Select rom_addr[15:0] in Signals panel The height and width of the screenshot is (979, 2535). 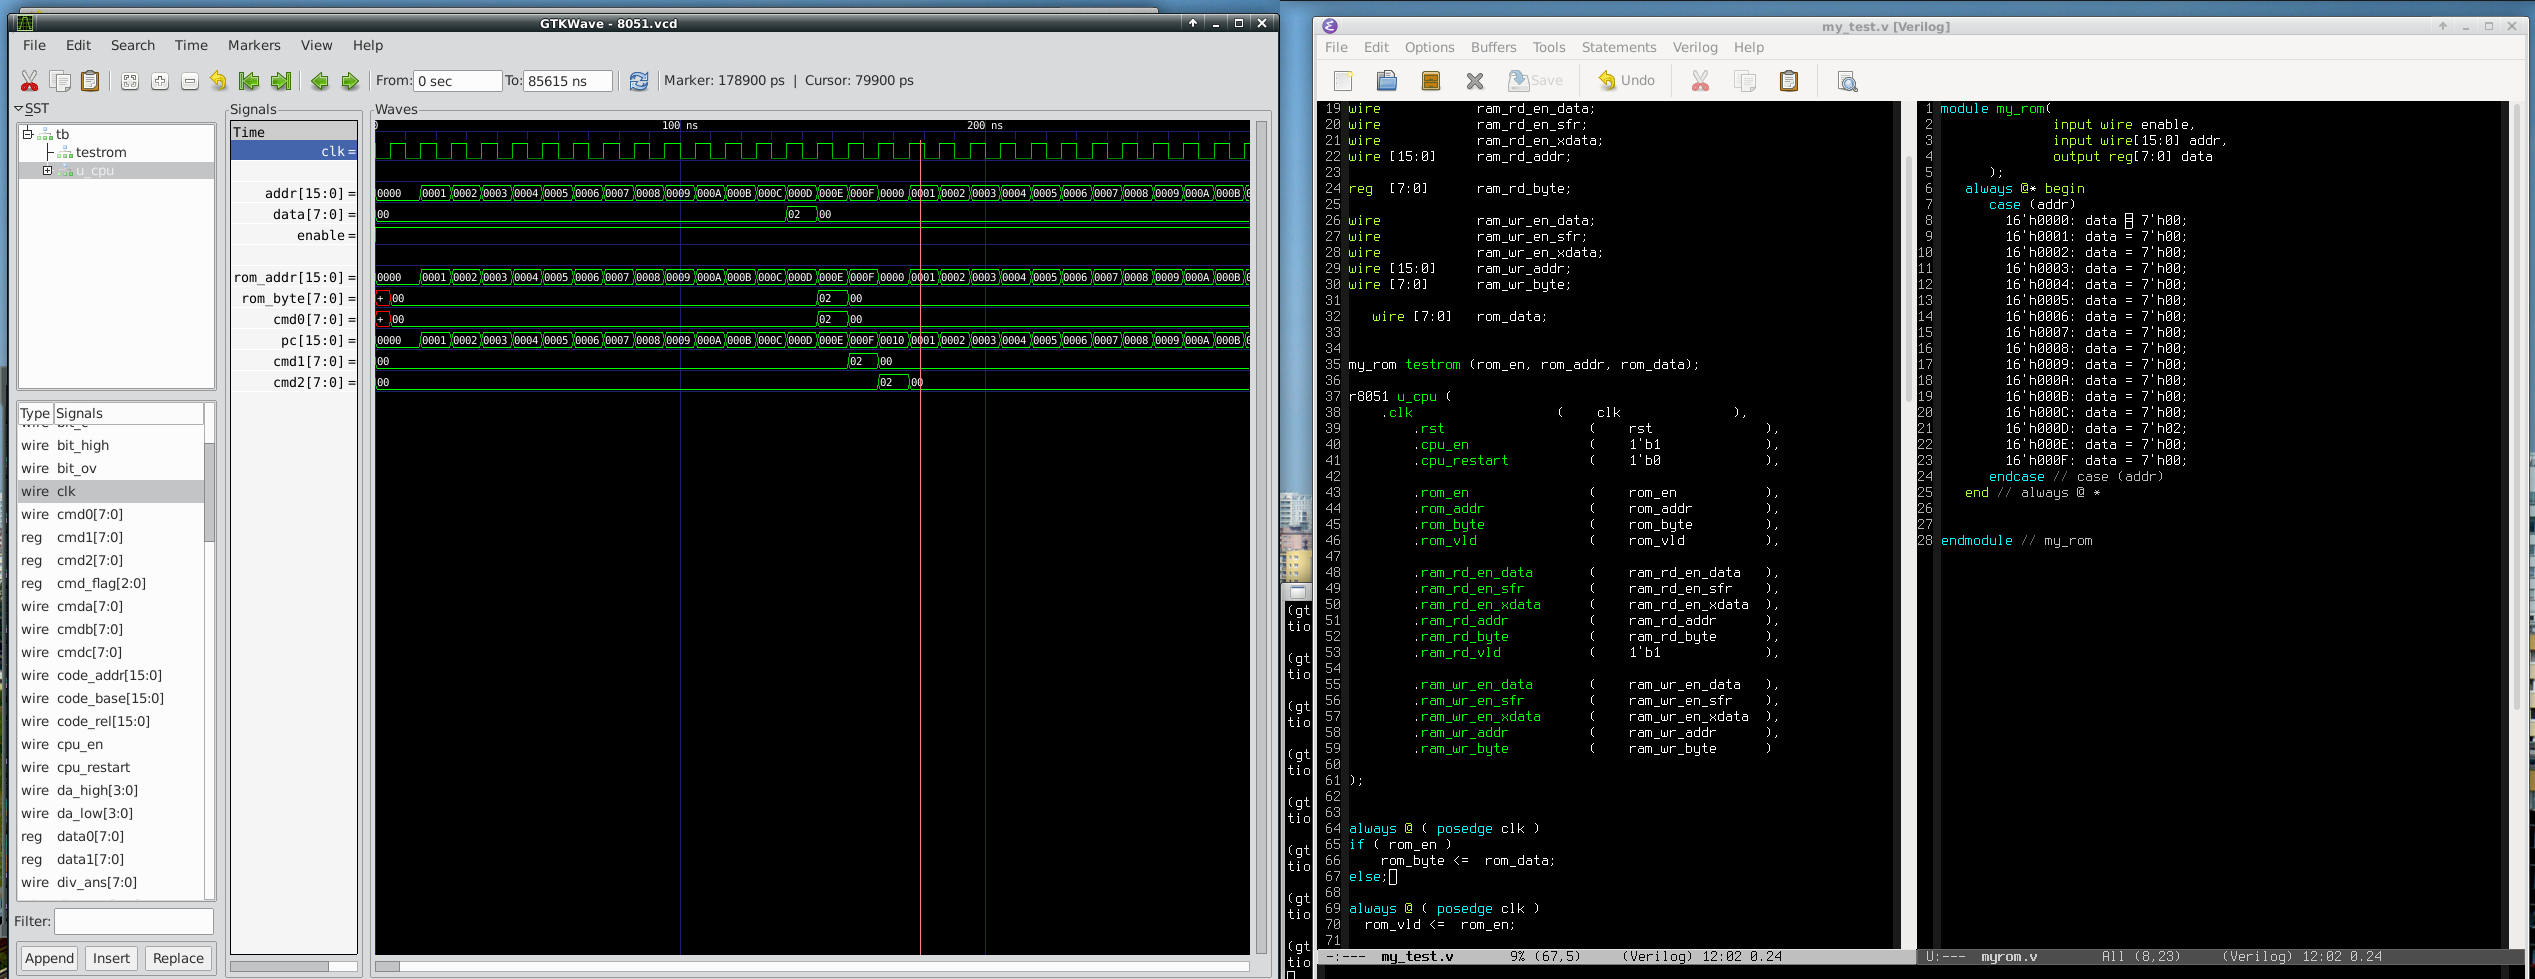coord(294,277)
